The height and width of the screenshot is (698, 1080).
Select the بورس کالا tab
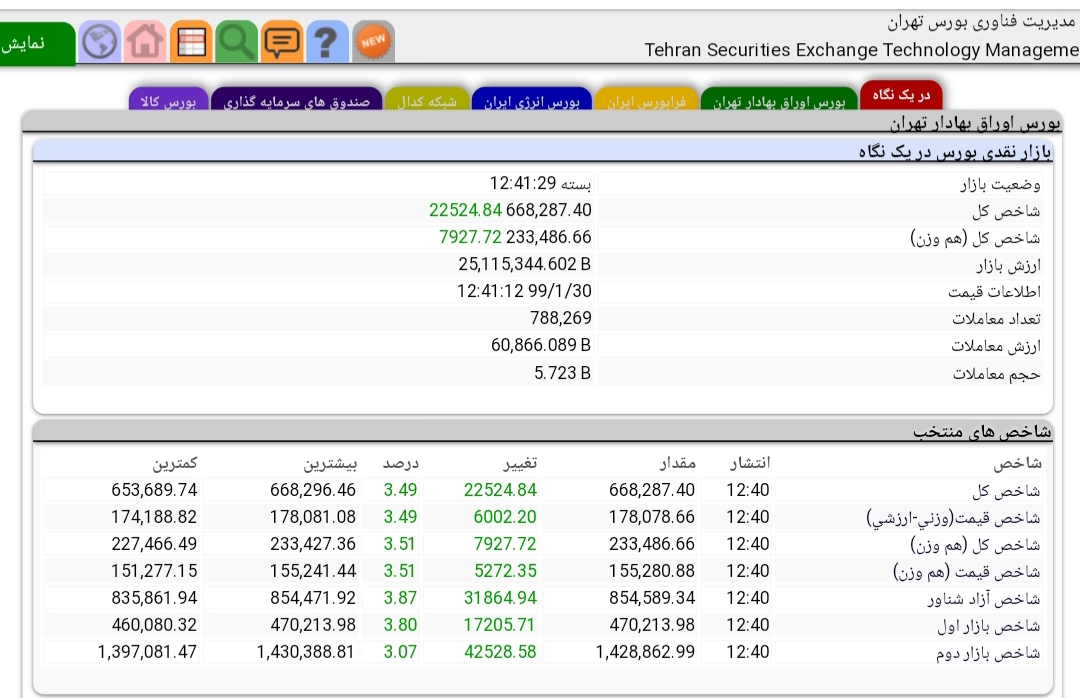tap(168, 100)
